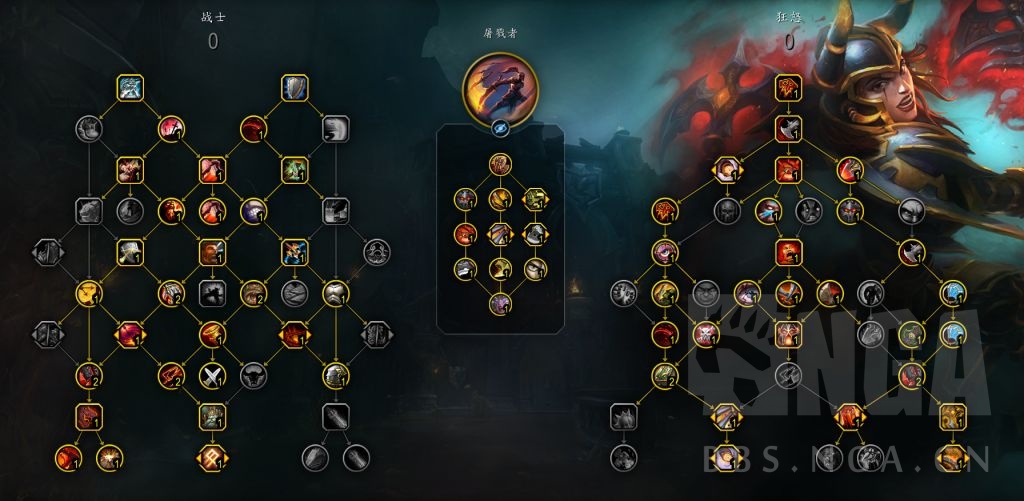The width and height of the screenshot is (1024, 501).
Task: Select the golden armored figure square talent in 狂怒
Action: [x=953, y=417]
